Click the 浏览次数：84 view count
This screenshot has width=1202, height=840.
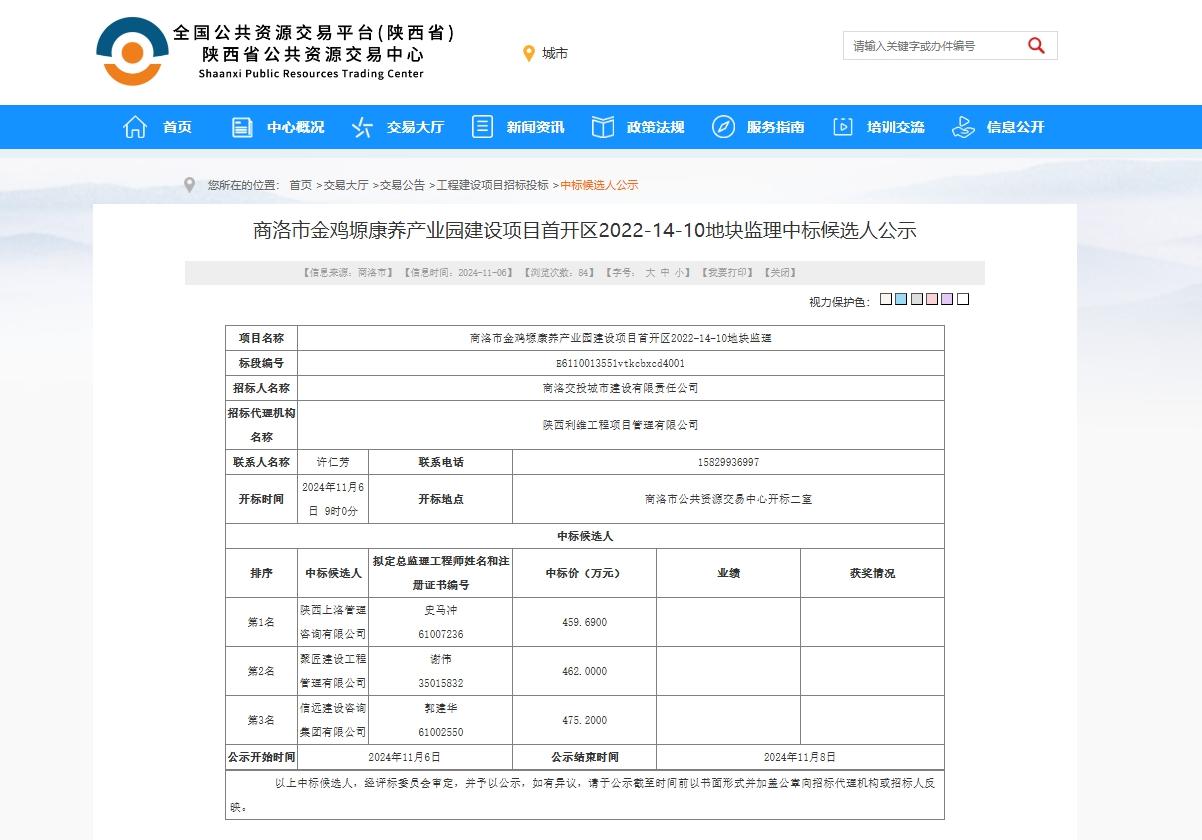point(559,273)
